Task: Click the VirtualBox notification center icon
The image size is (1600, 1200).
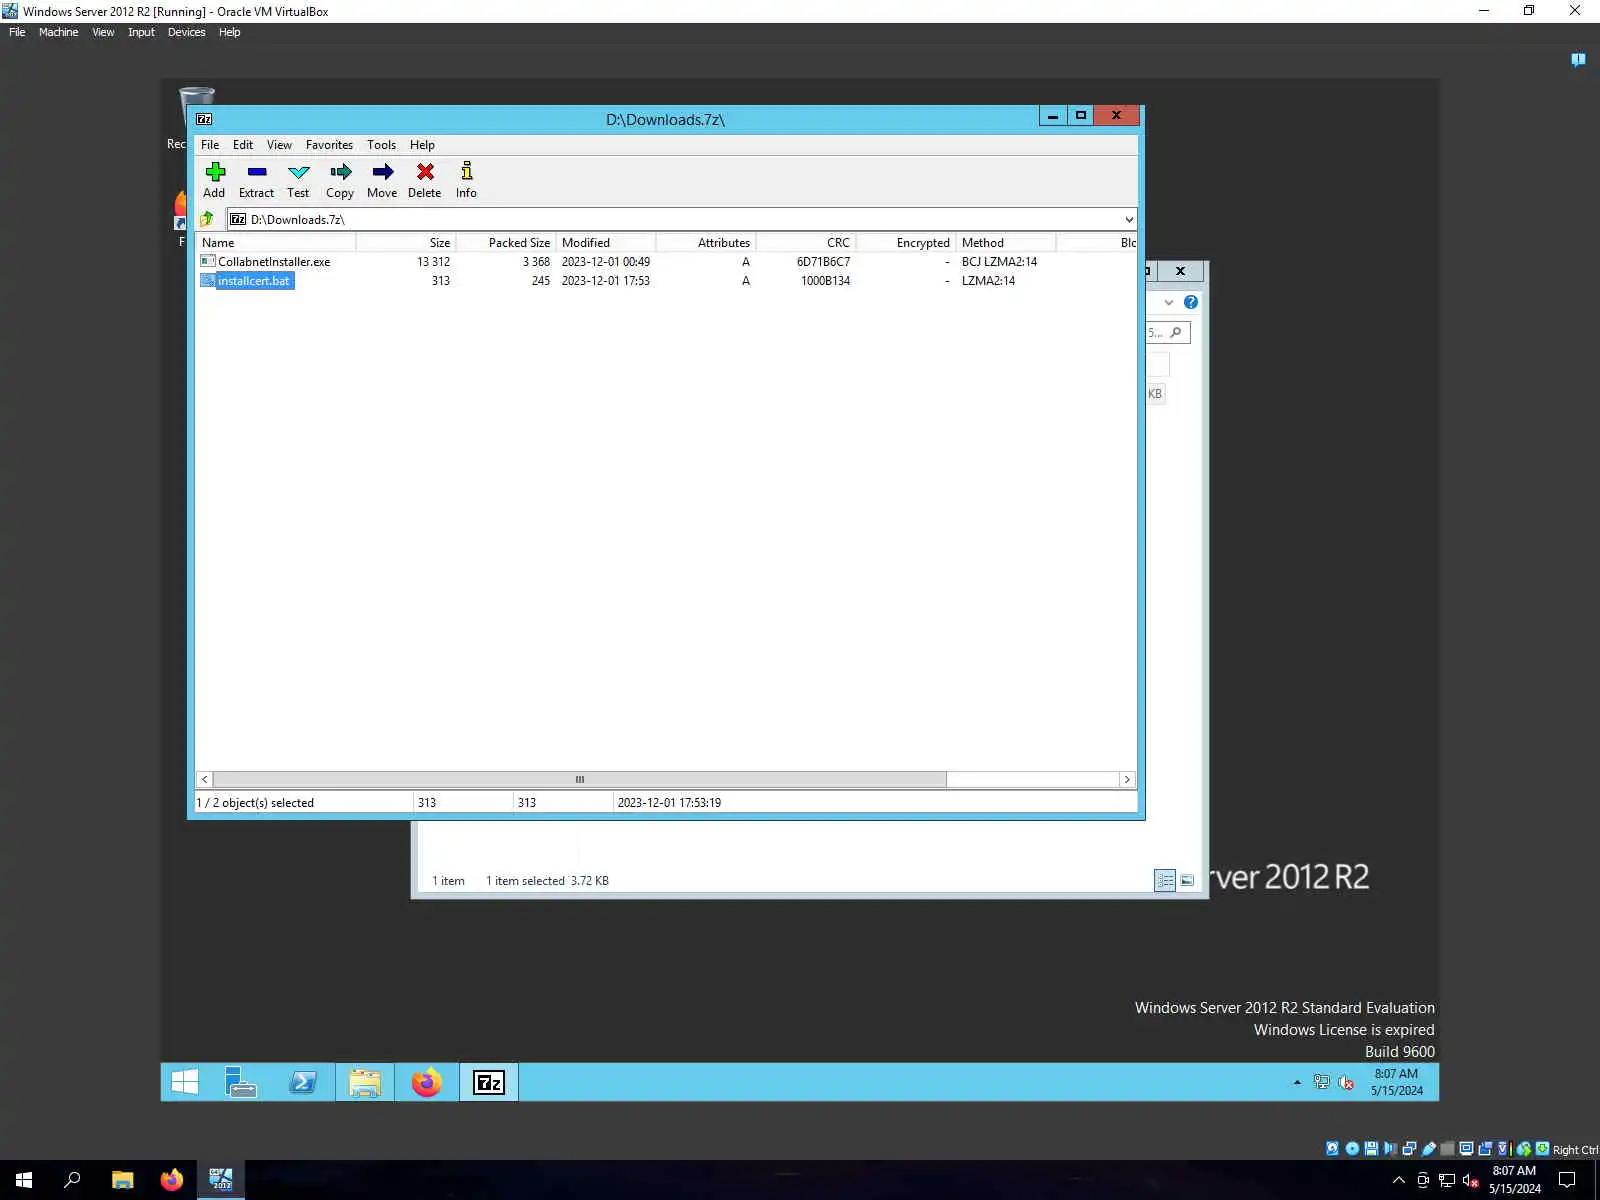Action: click(1578, 60)
